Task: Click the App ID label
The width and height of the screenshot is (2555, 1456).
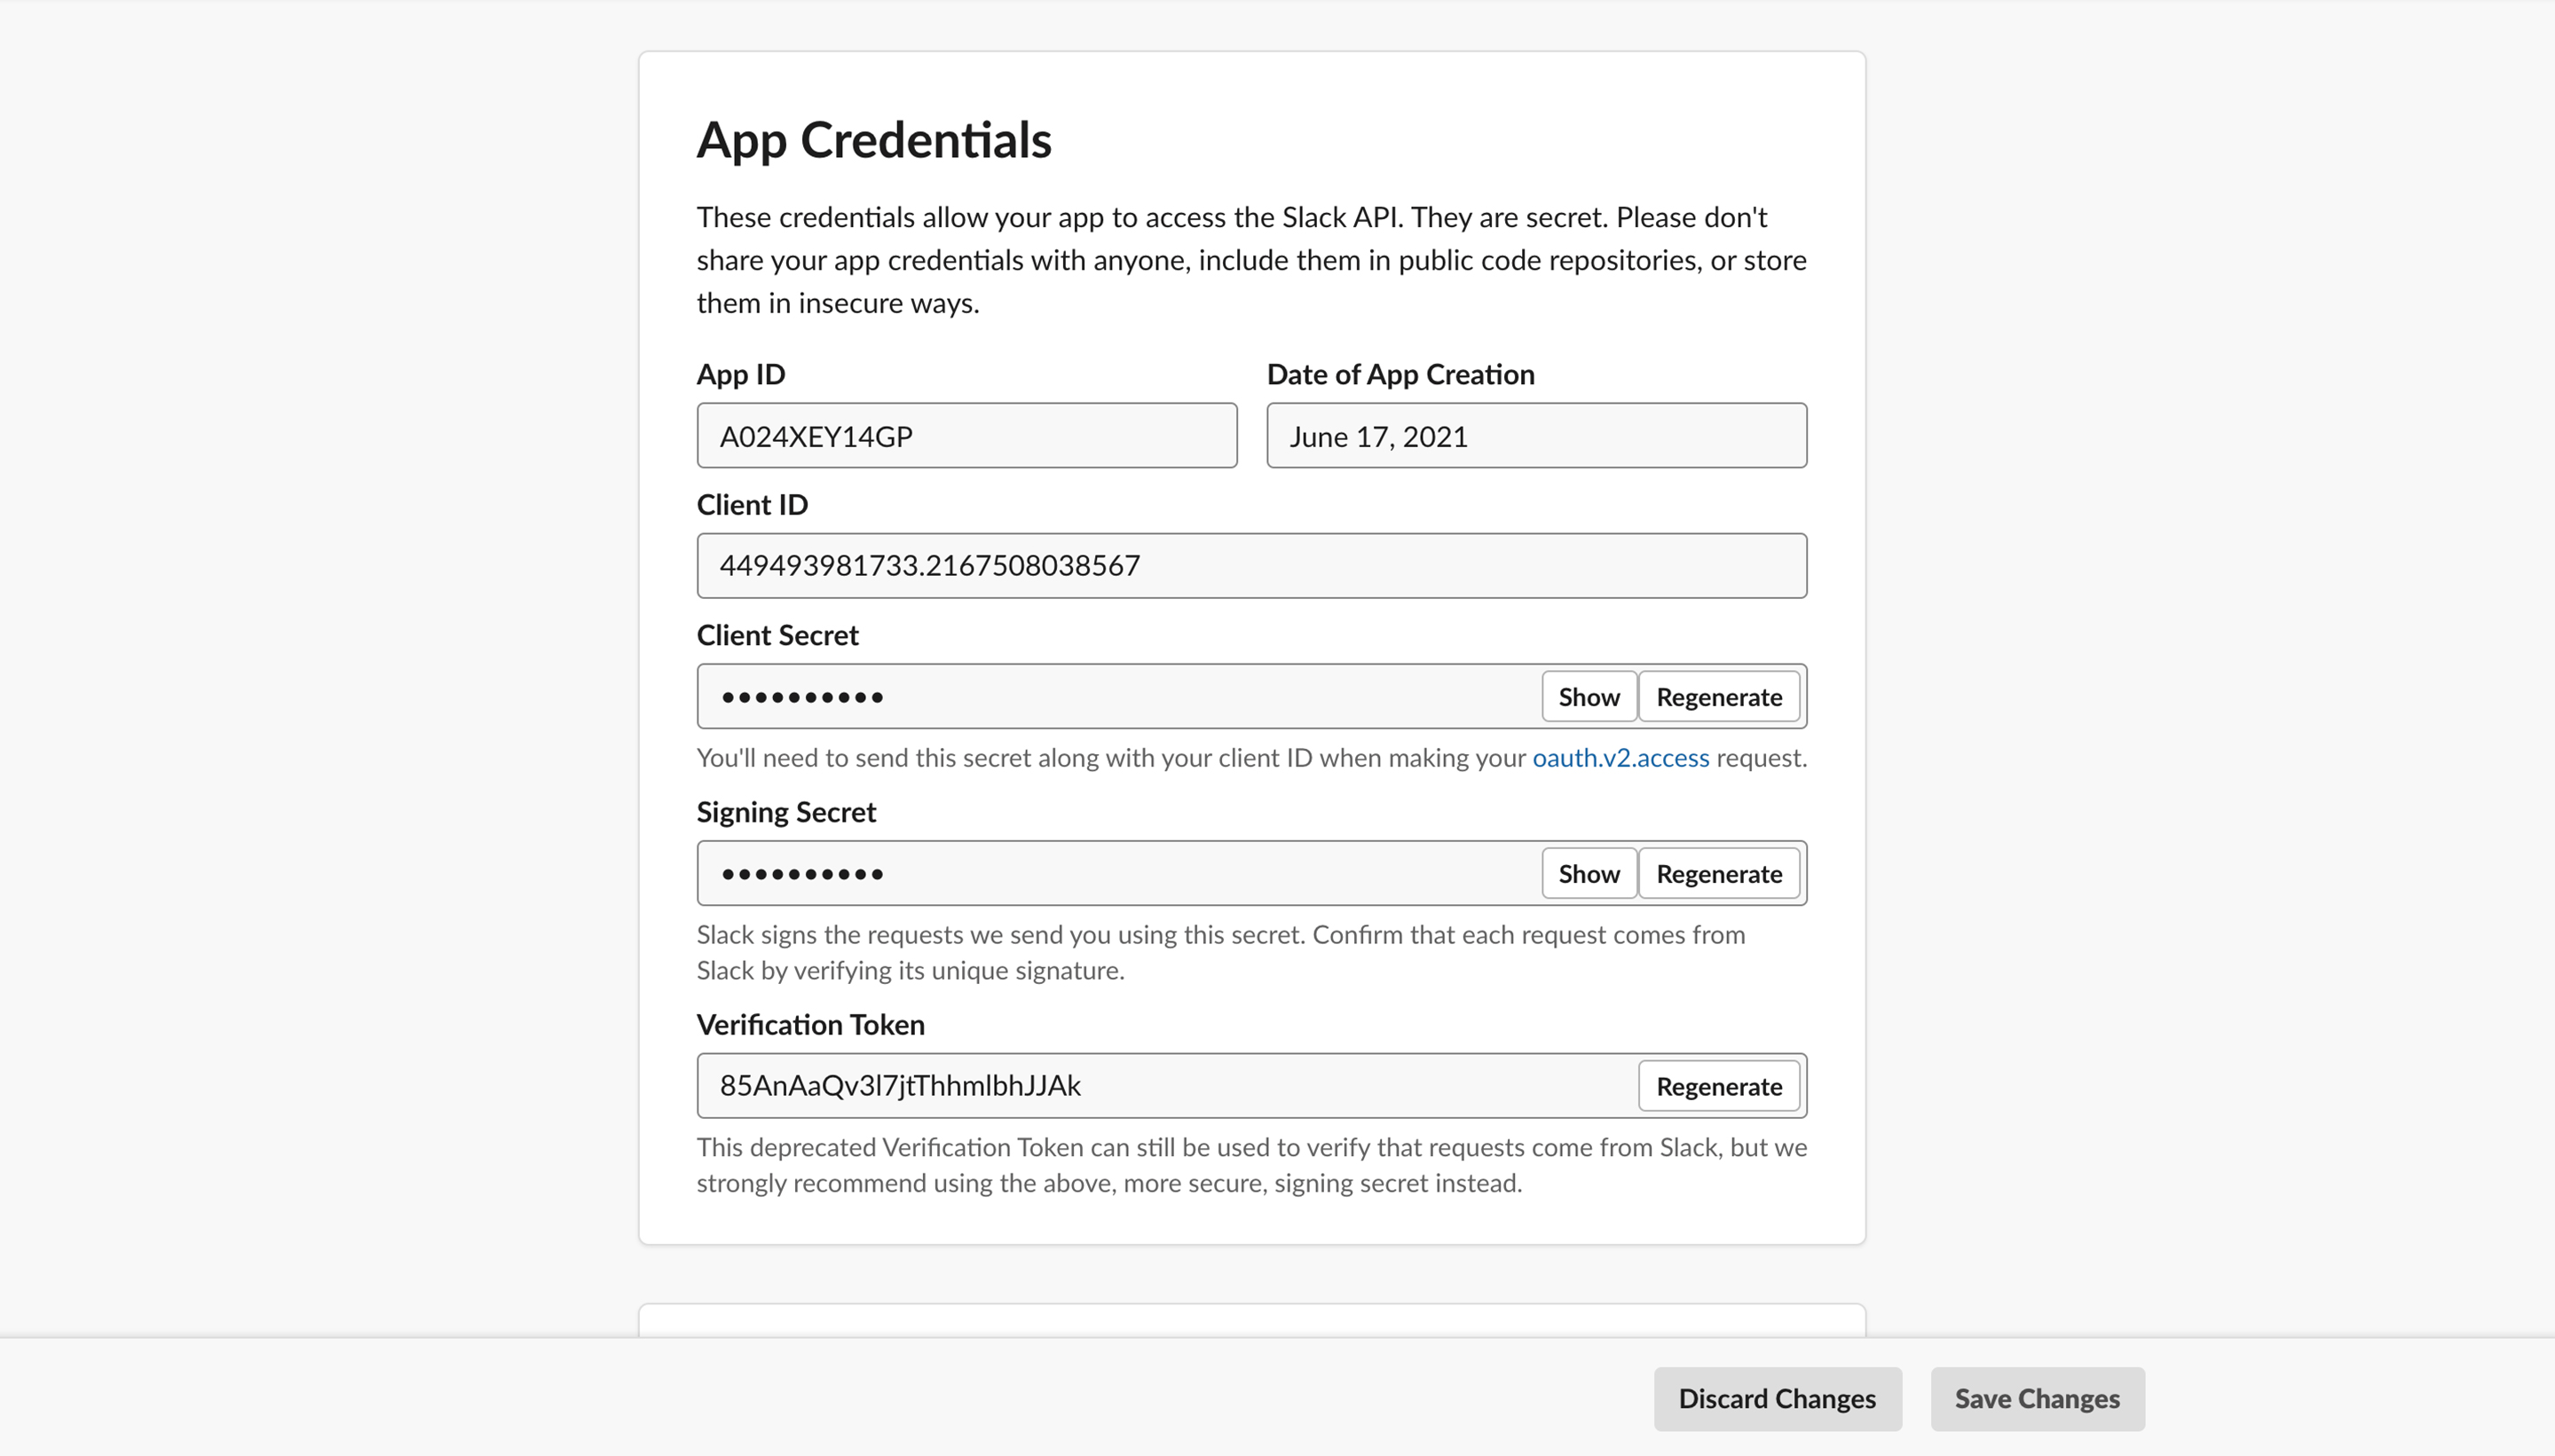Action: [x=740, y=374]
